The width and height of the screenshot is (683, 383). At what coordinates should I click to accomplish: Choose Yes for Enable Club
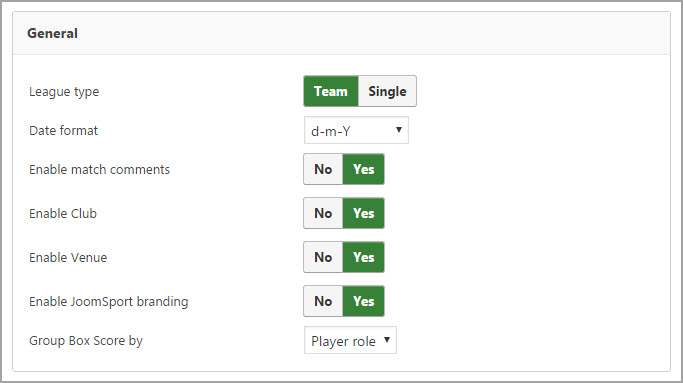(363, 213)
